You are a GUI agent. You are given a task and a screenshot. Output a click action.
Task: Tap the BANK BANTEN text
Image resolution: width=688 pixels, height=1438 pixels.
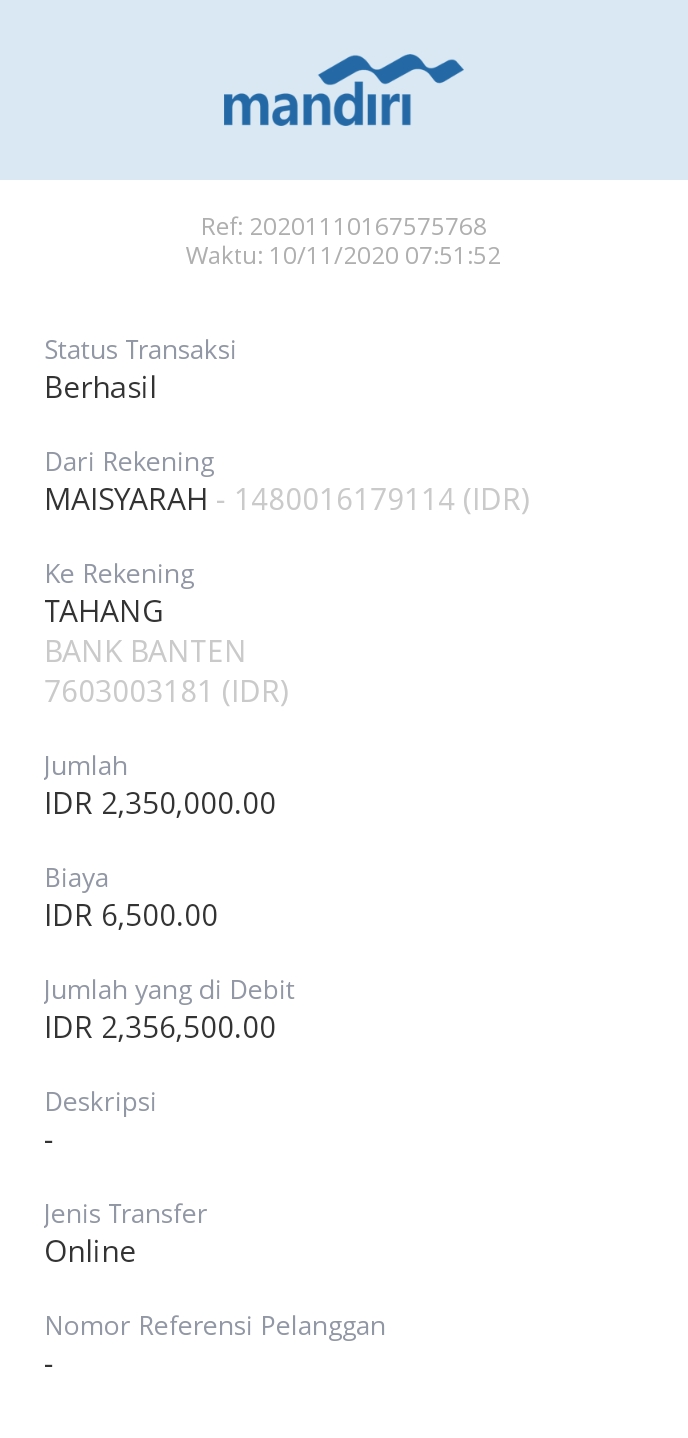(x=145, y=652)
